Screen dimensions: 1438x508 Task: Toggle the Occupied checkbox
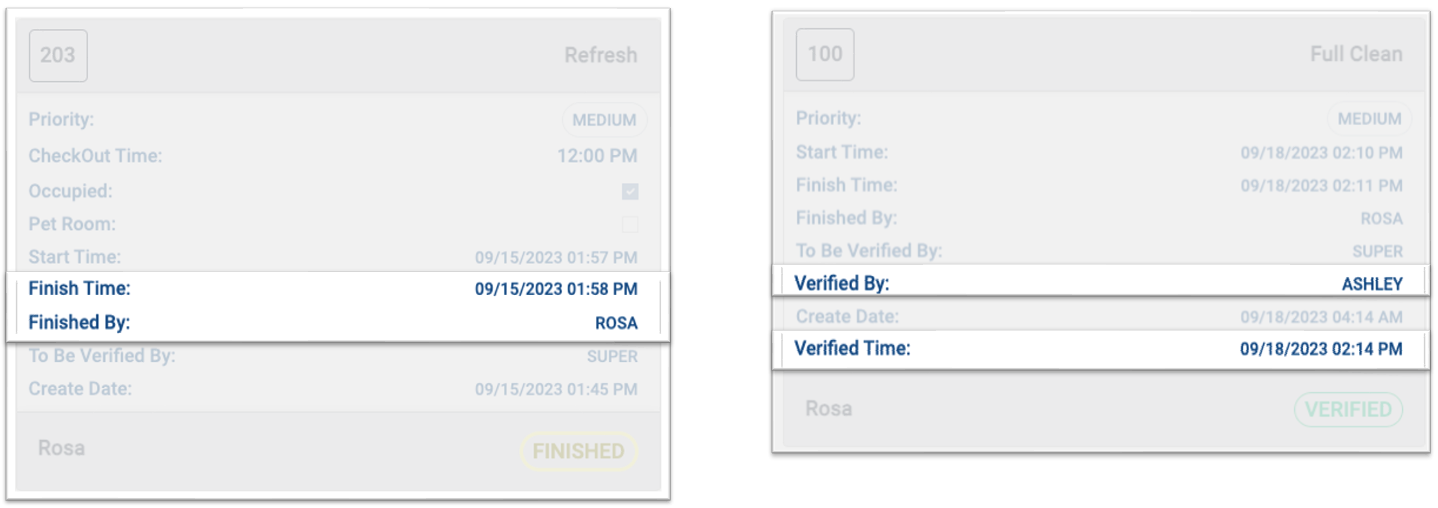point(630,191)
